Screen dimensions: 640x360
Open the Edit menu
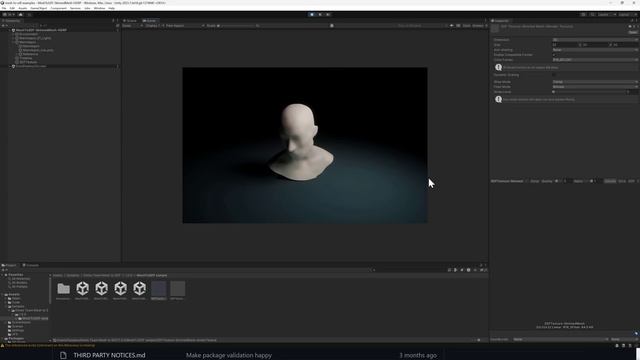tap(12, 8)
